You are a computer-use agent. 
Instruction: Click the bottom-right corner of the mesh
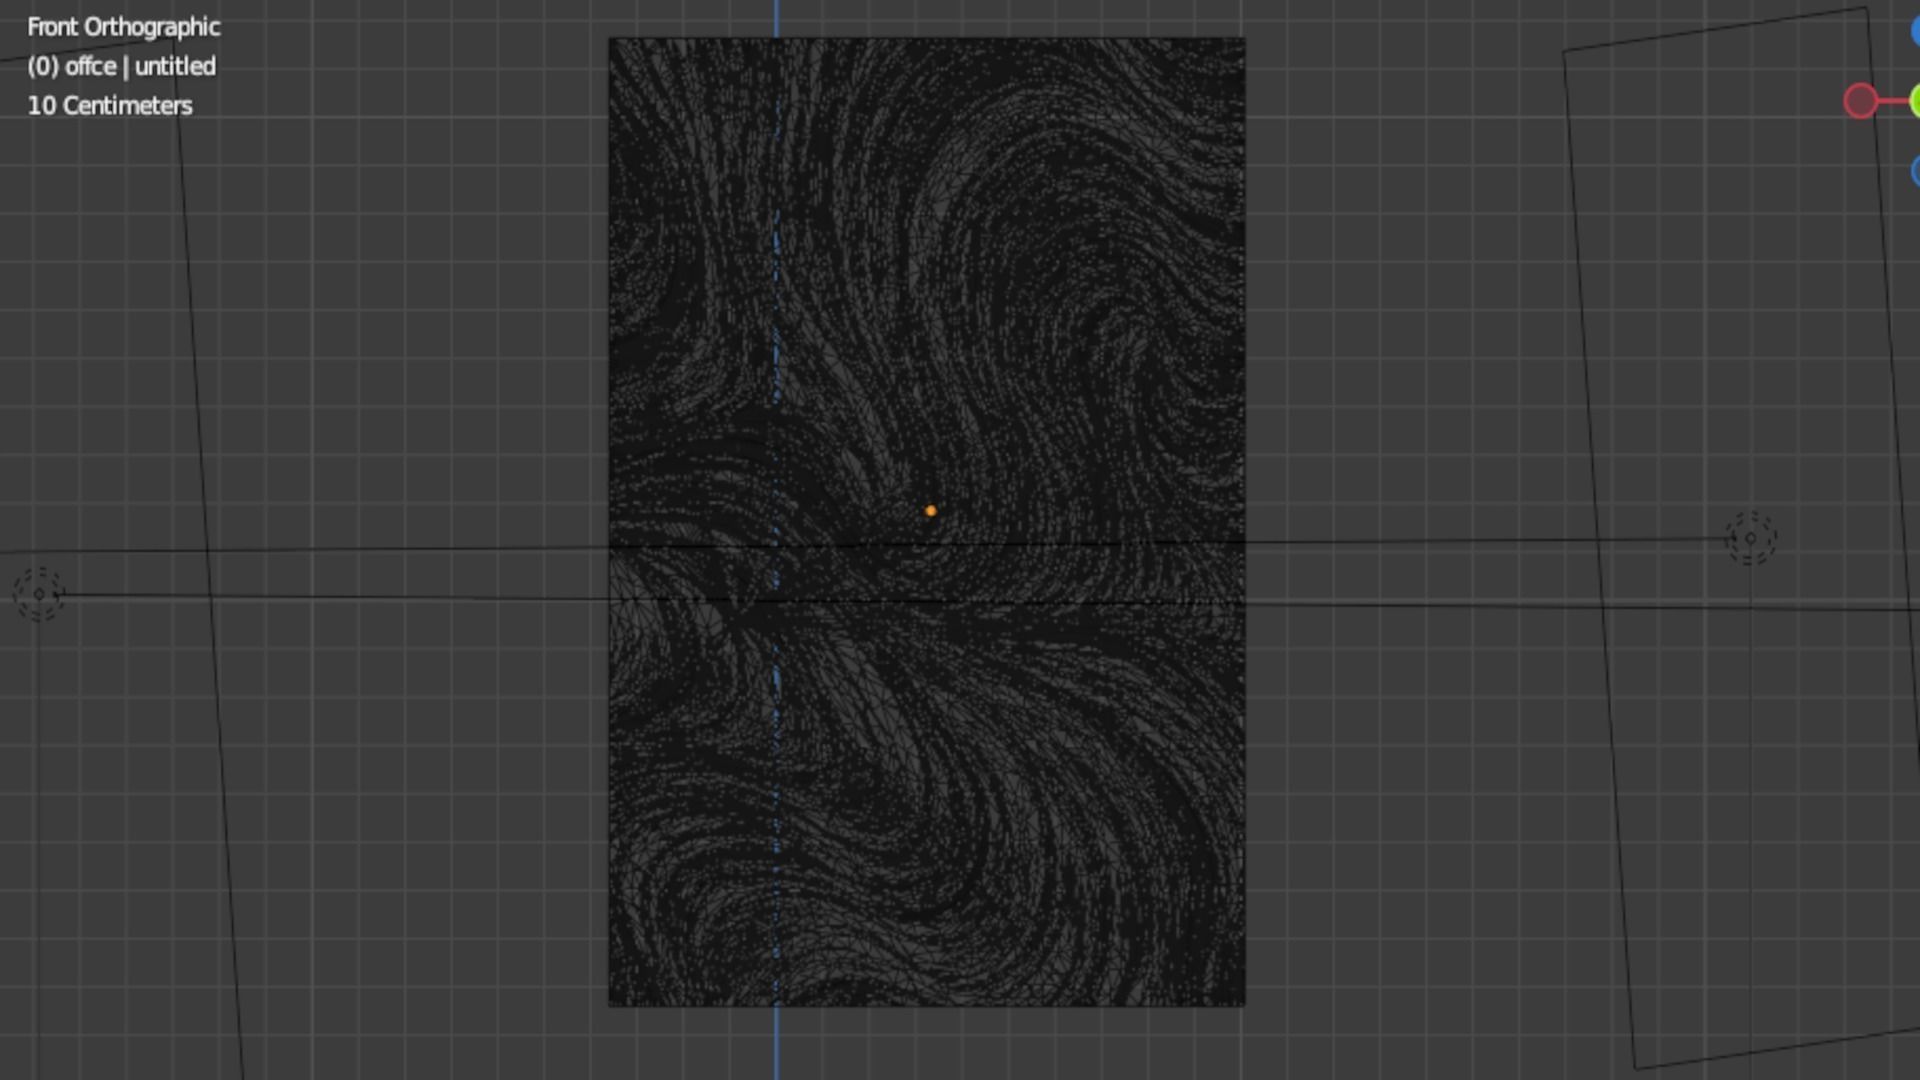[x=1244, y=1005]
